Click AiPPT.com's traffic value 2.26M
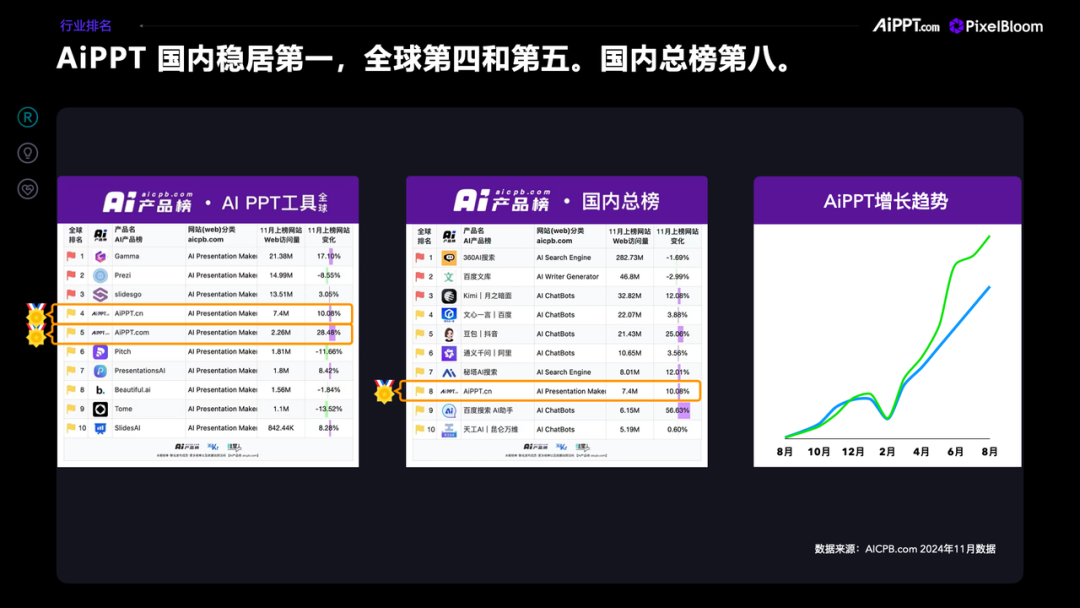This screenshot has height=608, width=1080. pos(280,333)
